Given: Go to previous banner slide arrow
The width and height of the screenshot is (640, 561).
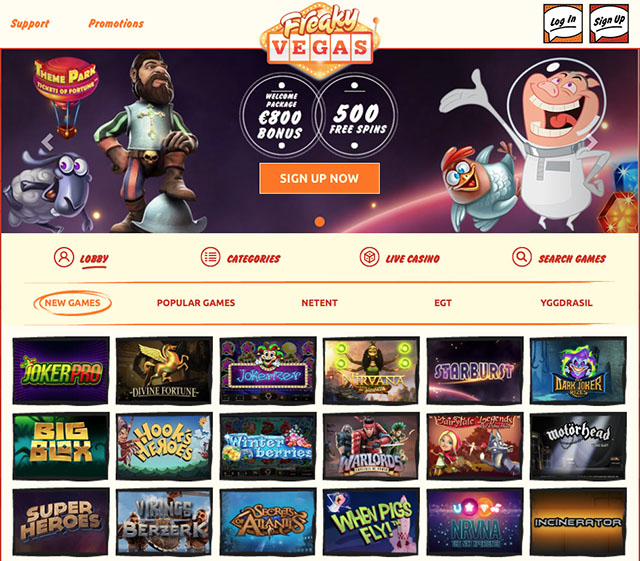Looking at the screenshot, I should pos(48,142).
